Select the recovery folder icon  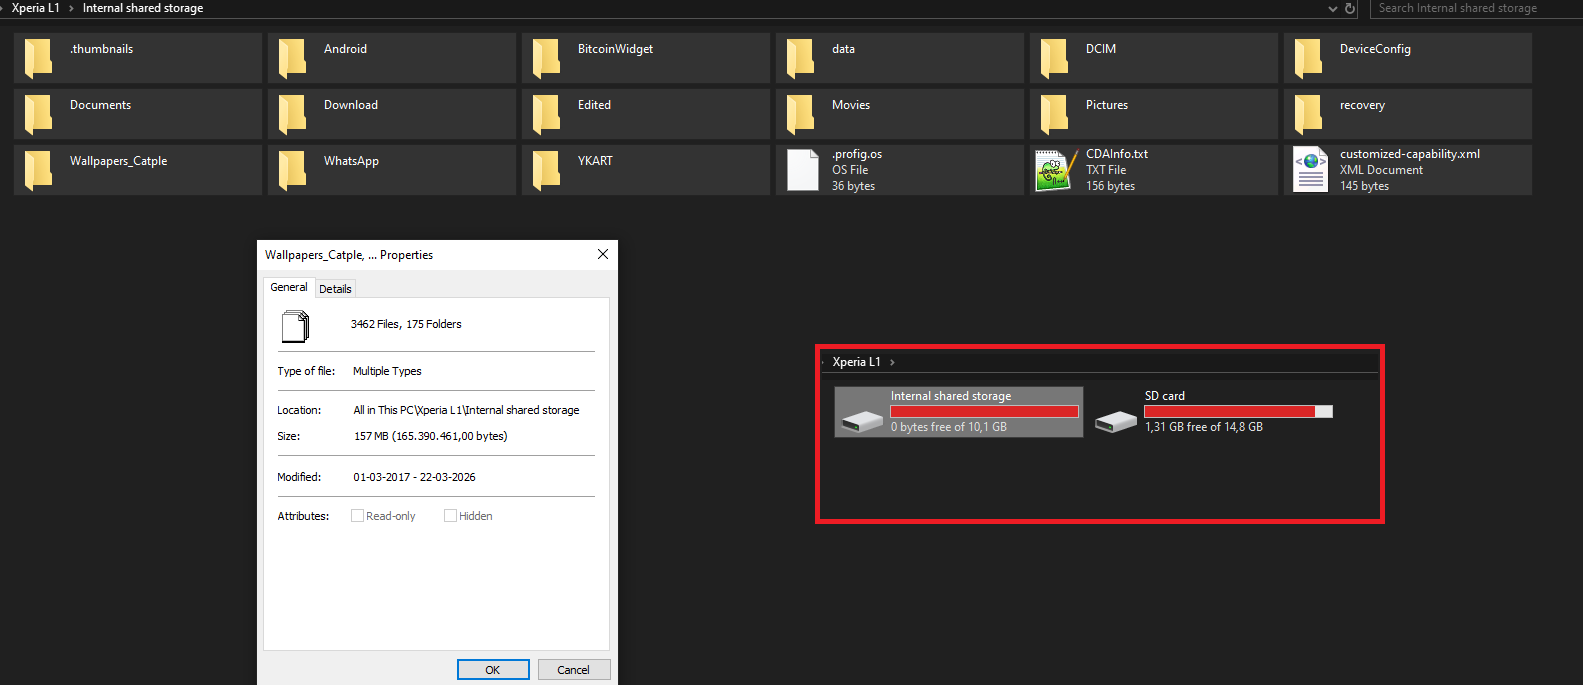click(1308, 114)
